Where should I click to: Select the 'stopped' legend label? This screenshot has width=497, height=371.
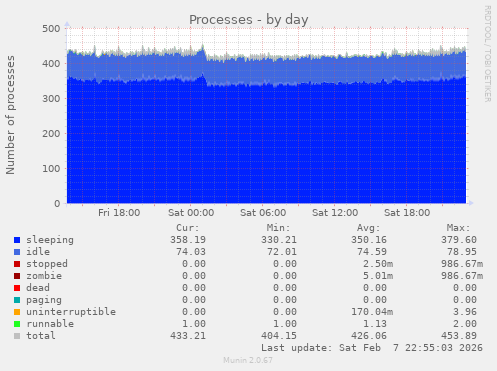click(47, 264)
